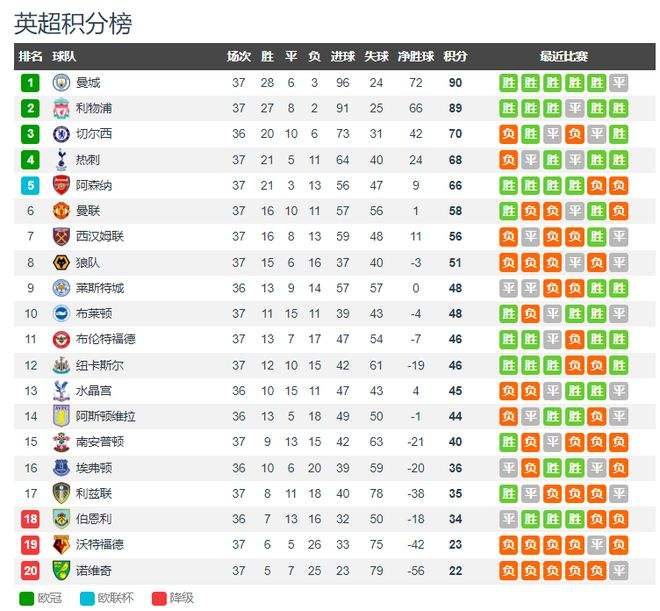Click the red 降级 legend swatch
This screenshot has width=660, height=611.
coord(159,598)
